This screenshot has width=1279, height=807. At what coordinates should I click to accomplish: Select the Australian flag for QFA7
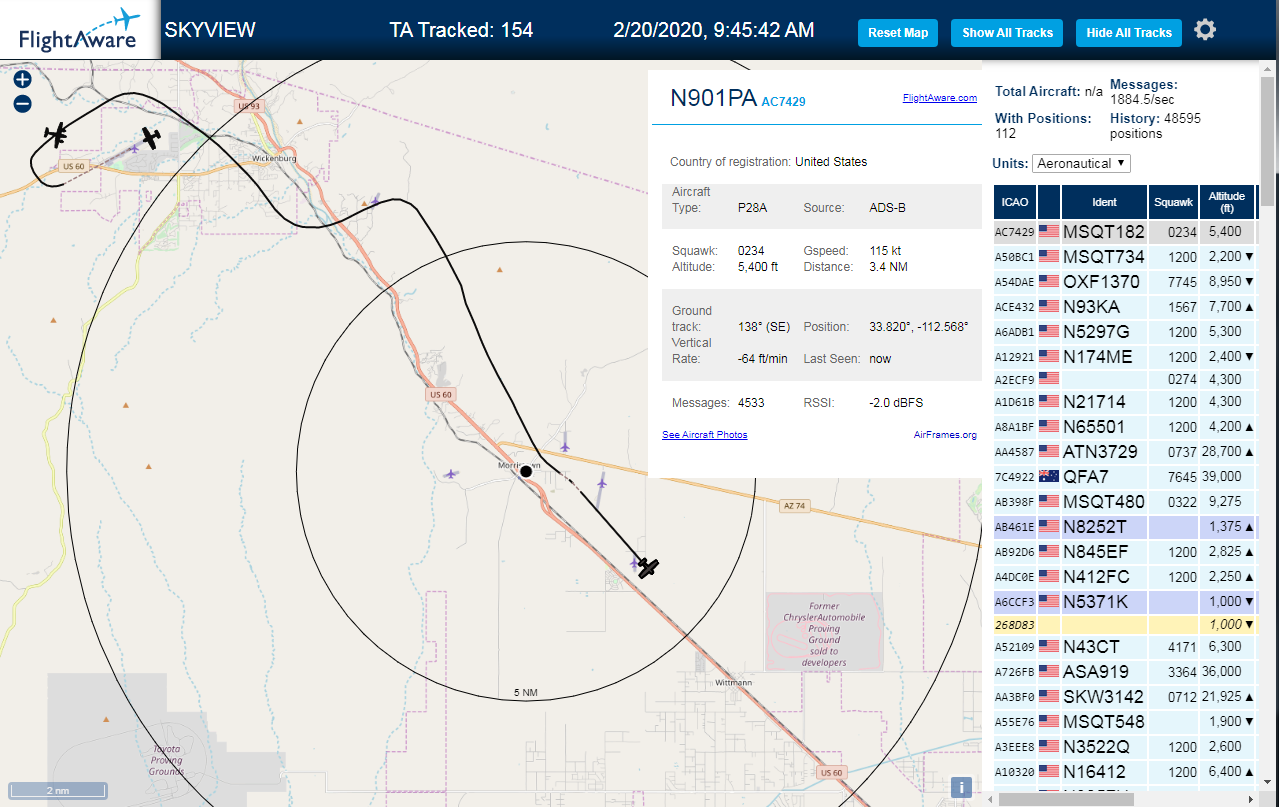pyautogui.click(x=1049, y=476)
